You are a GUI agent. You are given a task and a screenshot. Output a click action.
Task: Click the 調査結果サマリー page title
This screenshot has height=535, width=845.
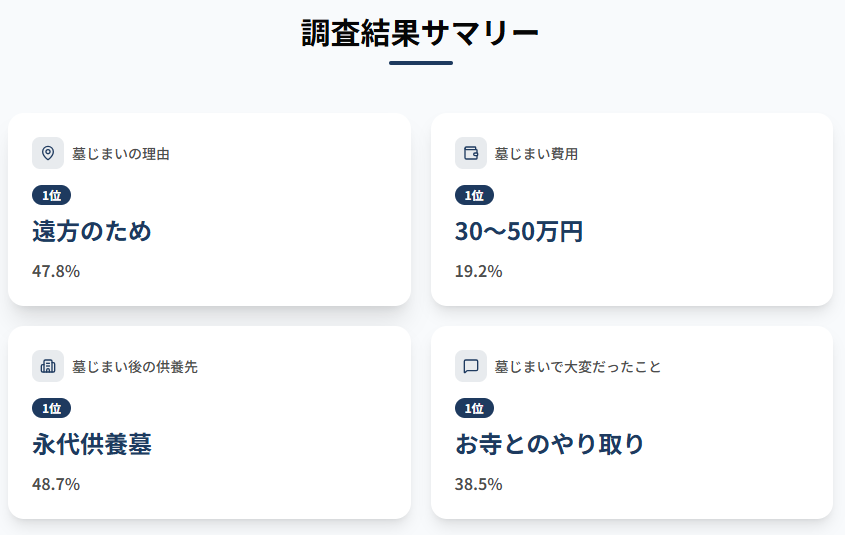coord(420,33)
